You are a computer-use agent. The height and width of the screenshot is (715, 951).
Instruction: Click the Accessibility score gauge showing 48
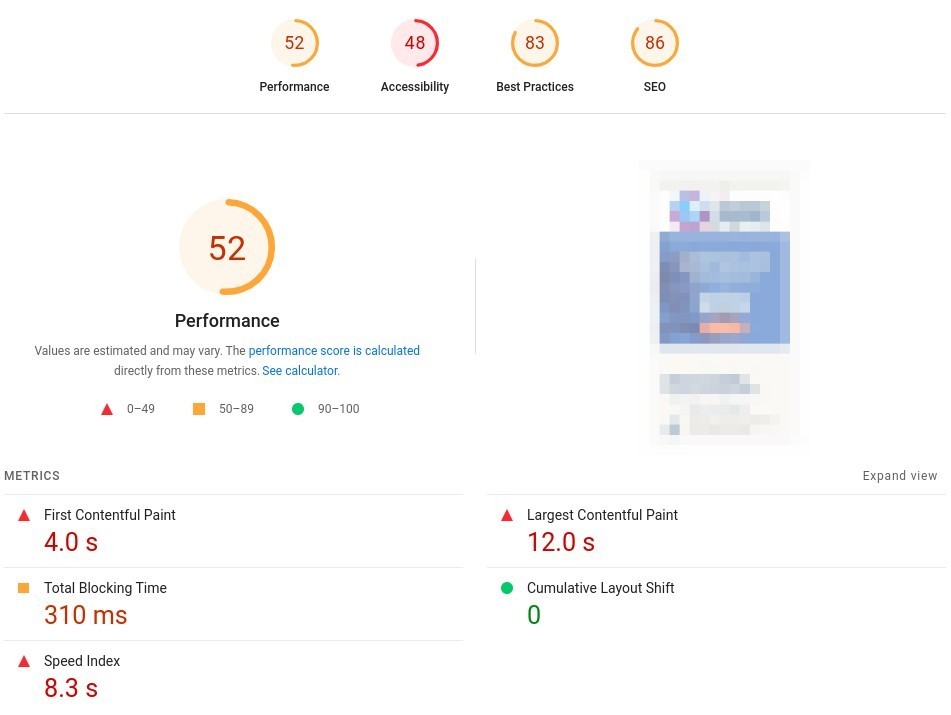pyautogui.click(x=415, y=43)
